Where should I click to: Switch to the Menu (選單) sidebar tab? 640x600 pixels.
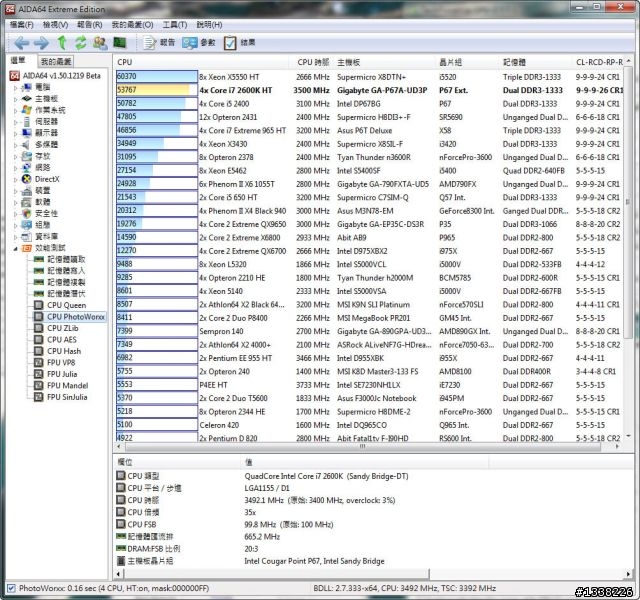(18, 60)
